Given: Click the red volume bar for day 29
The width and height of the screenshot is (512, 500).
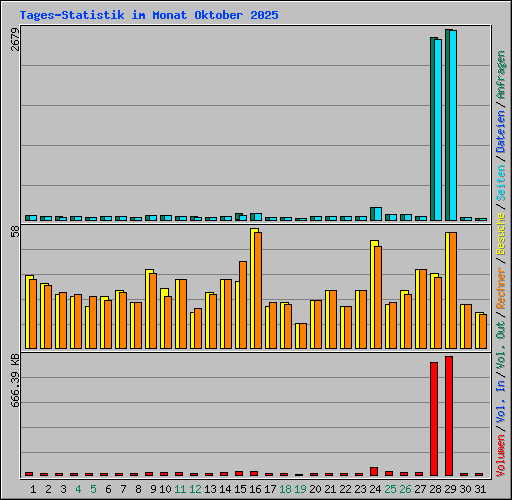Looking at the screenshot, I should pos(449,416).
